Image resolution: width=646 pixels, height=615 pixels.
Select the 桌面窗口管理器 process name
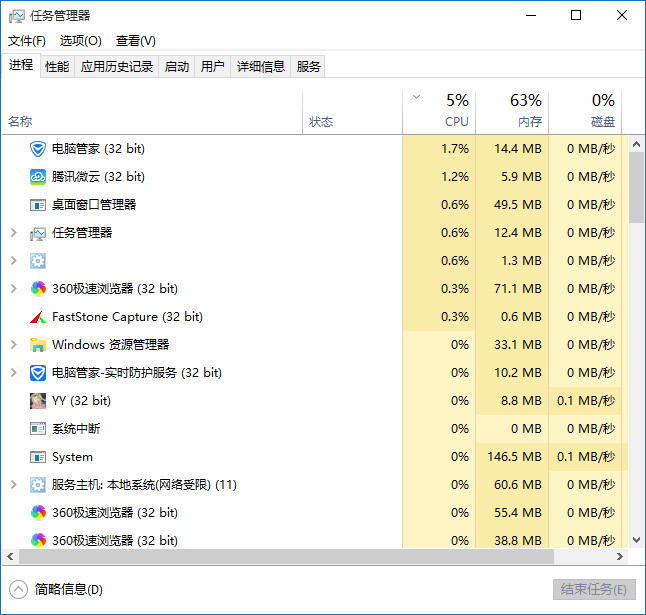(94, 205)
